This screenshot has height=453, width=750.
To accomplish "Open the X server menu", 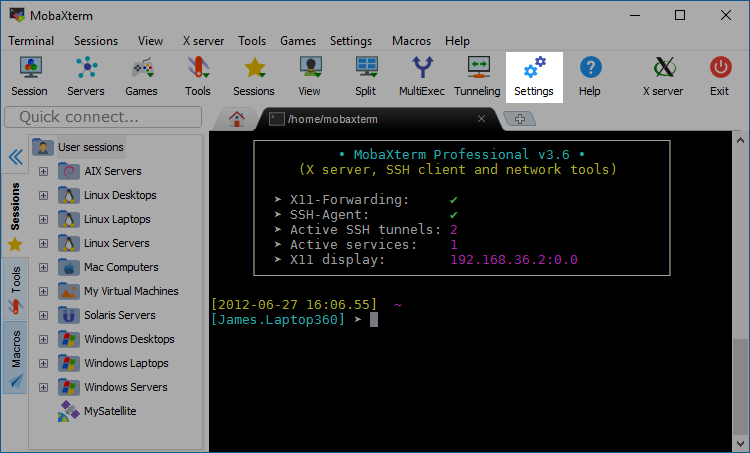I will click(x=204, y=41).
